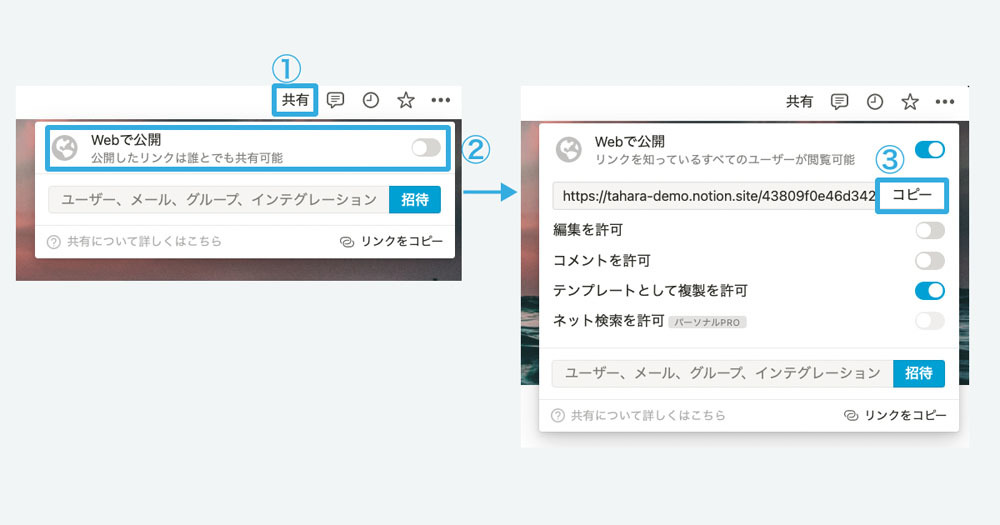Open the 共有について詳しくはこちら link in the left panel
This screenshot has height=525, width=1000.
[x=144, y=241]
